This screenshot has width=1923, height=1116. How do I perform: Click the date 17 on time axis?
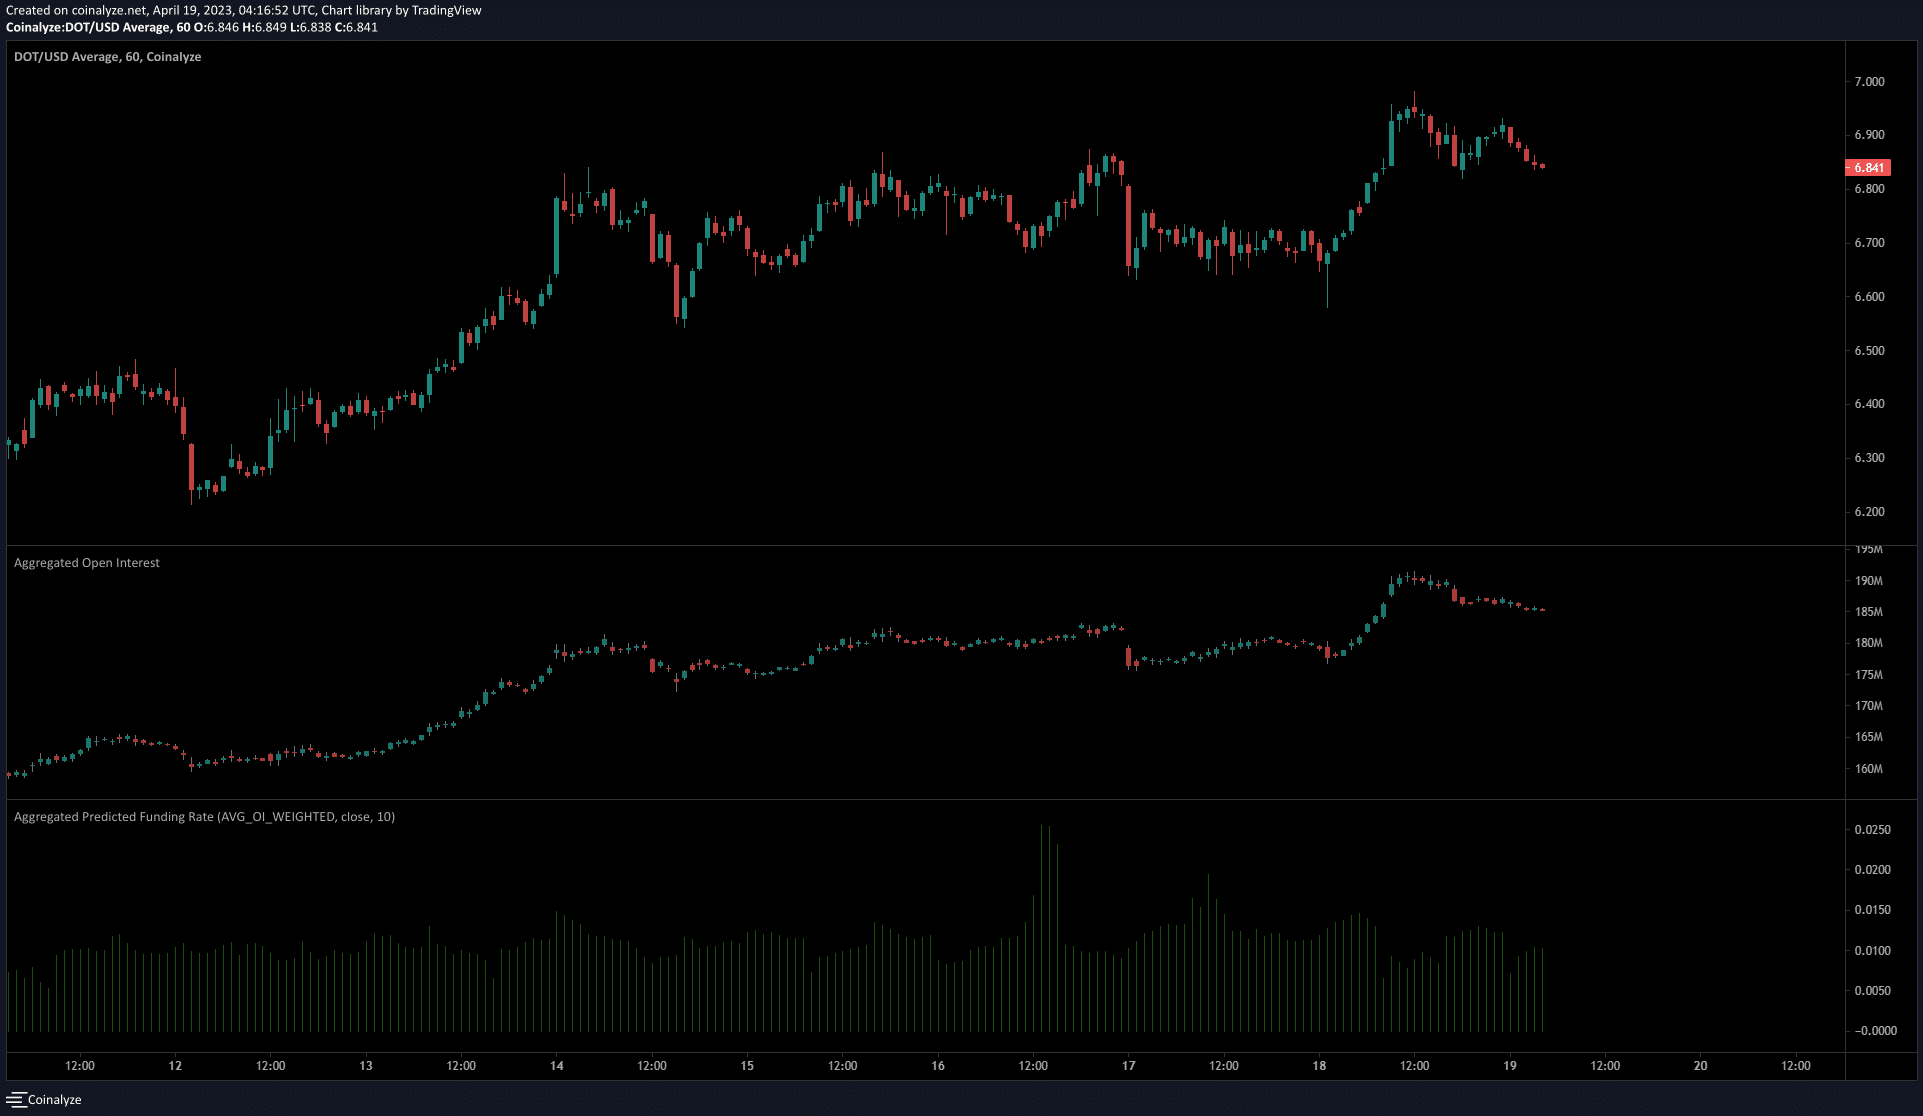click(x=1129, y=1066)
